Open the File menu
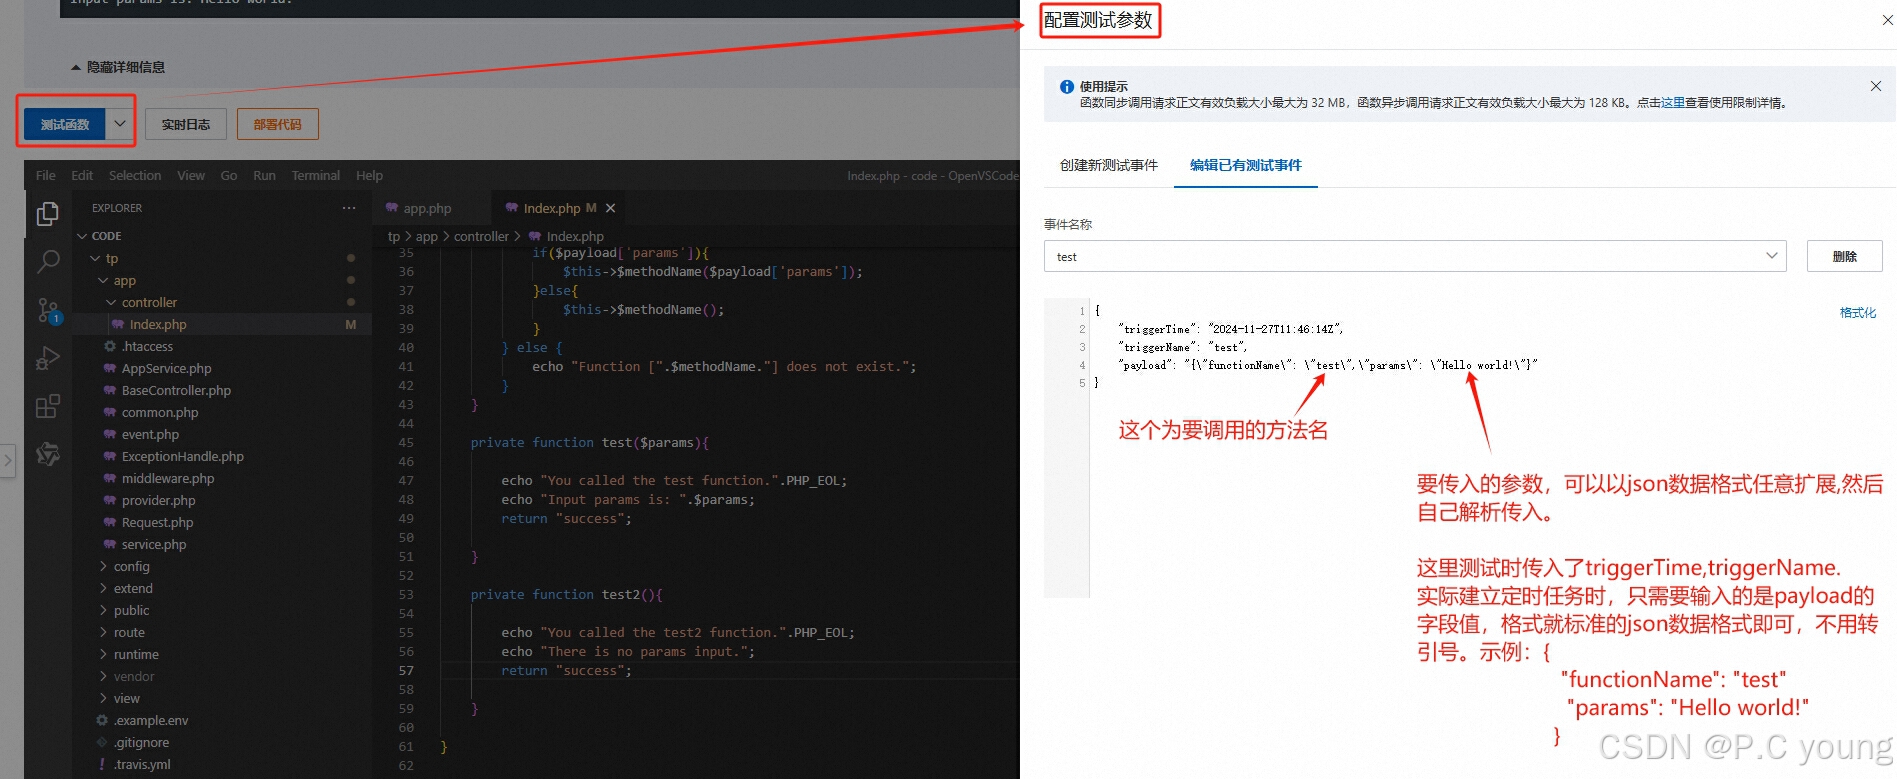The height and width of the screenshot is (779, 1897). (x=46, y=175)
